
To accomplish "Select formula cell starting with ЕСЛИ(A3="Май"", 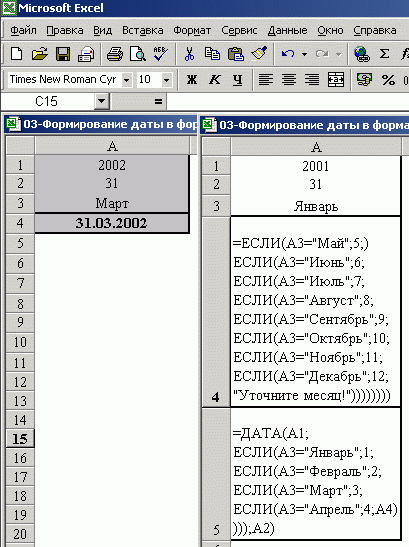I will [315, 312].
